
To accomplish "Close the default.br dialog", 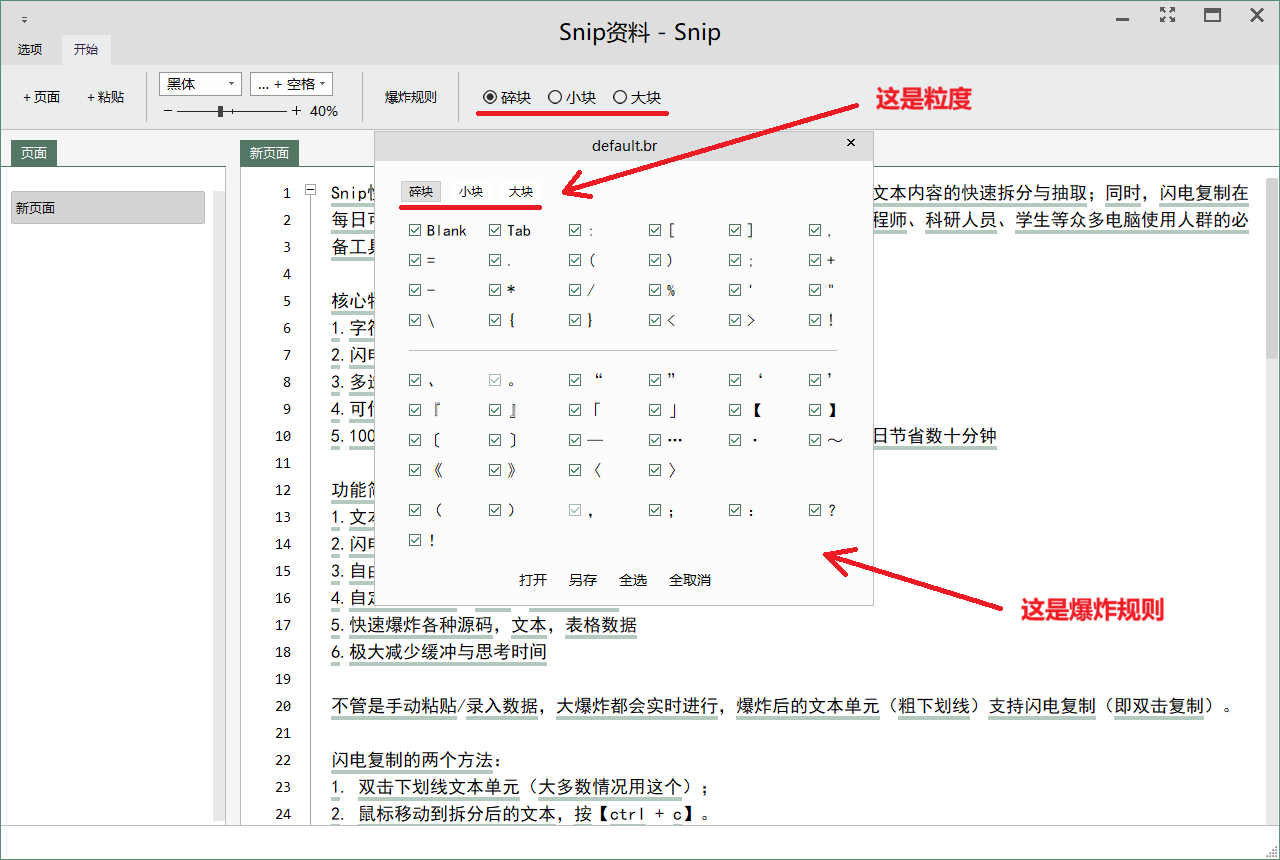I will pos(851,143).
